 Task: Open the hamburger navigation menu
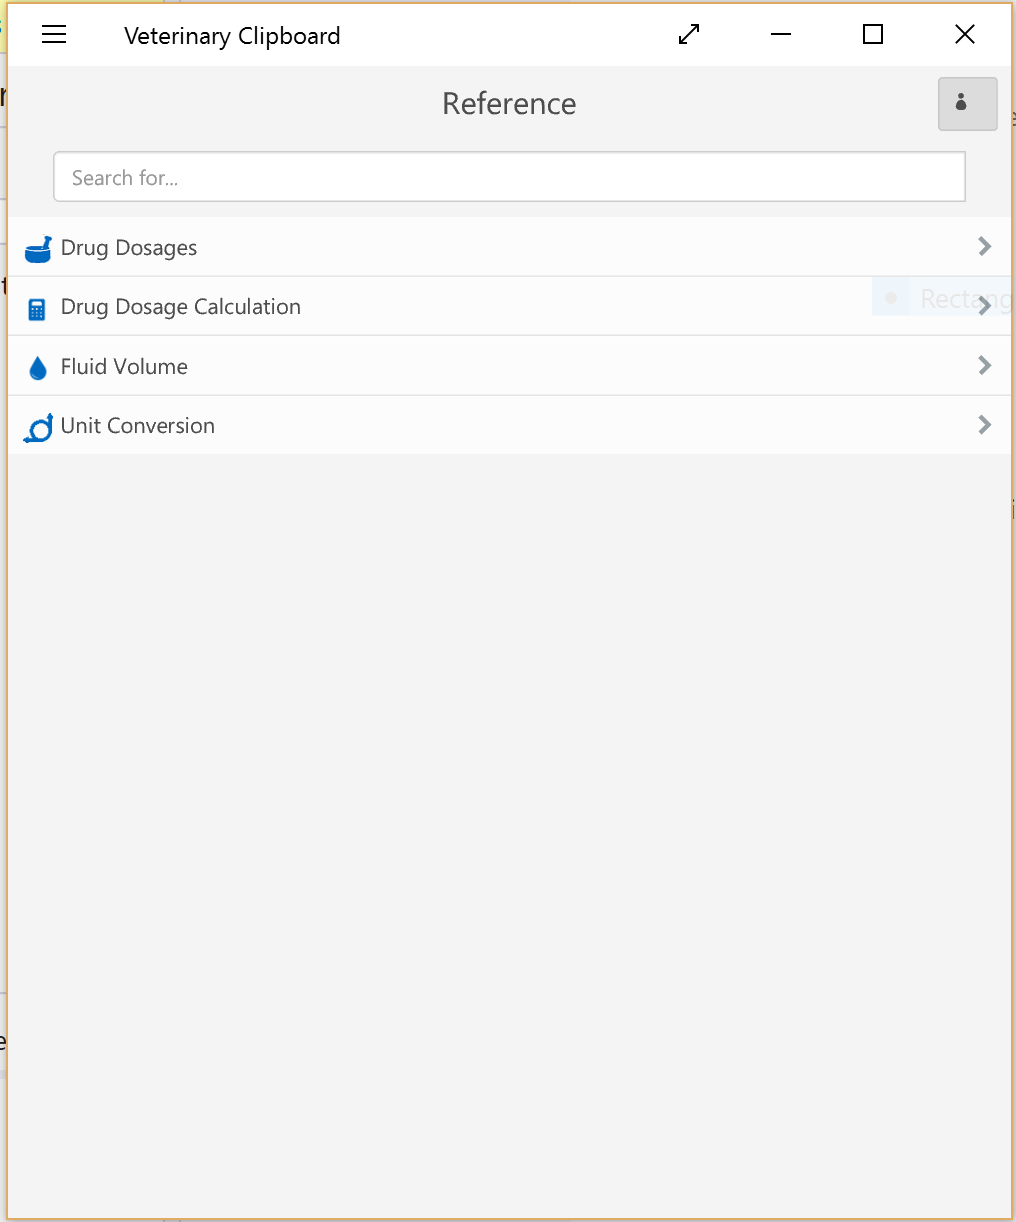tap(54, 35)
